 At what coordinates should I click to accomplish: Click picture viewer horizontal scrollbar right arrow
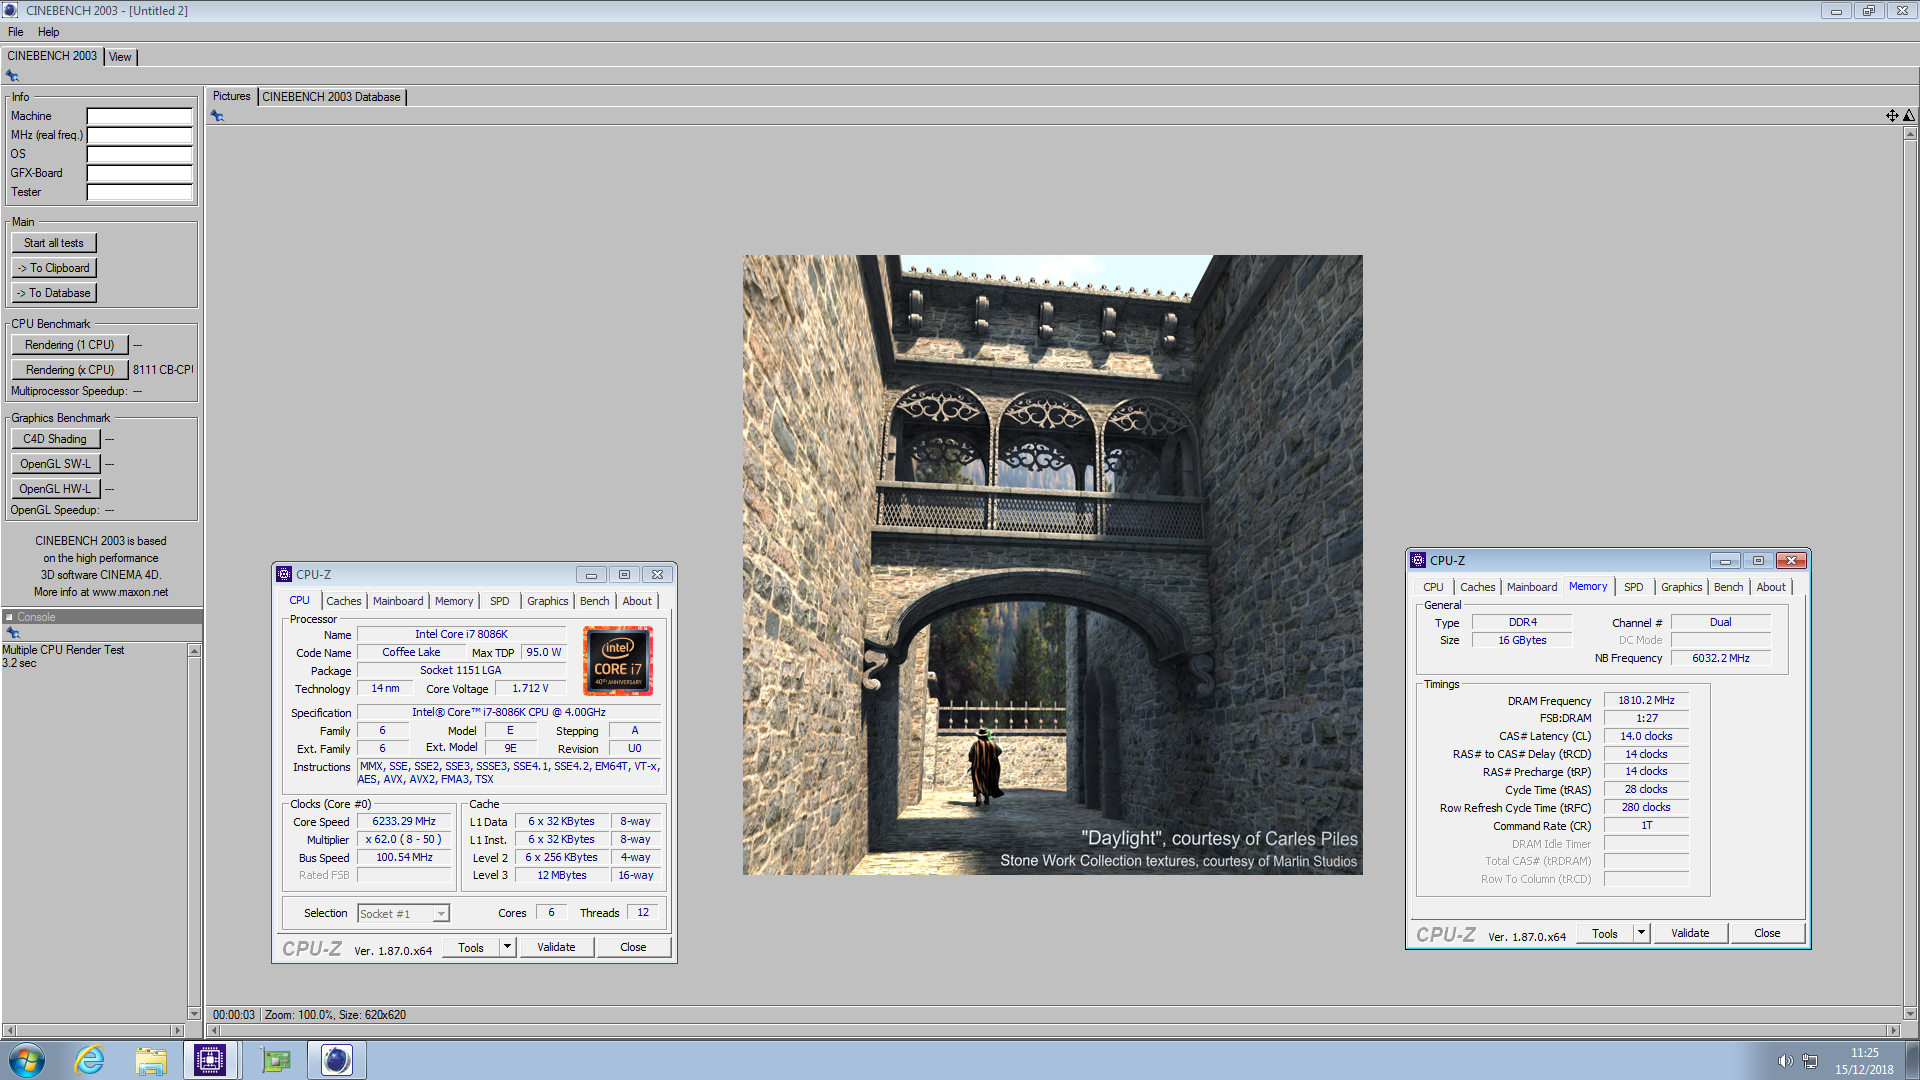[1893, 1030]
